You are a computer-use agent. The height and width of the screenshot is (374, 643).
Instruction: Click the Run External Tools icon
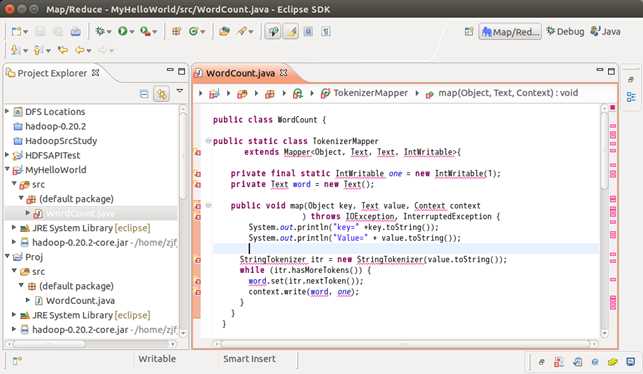145,31
